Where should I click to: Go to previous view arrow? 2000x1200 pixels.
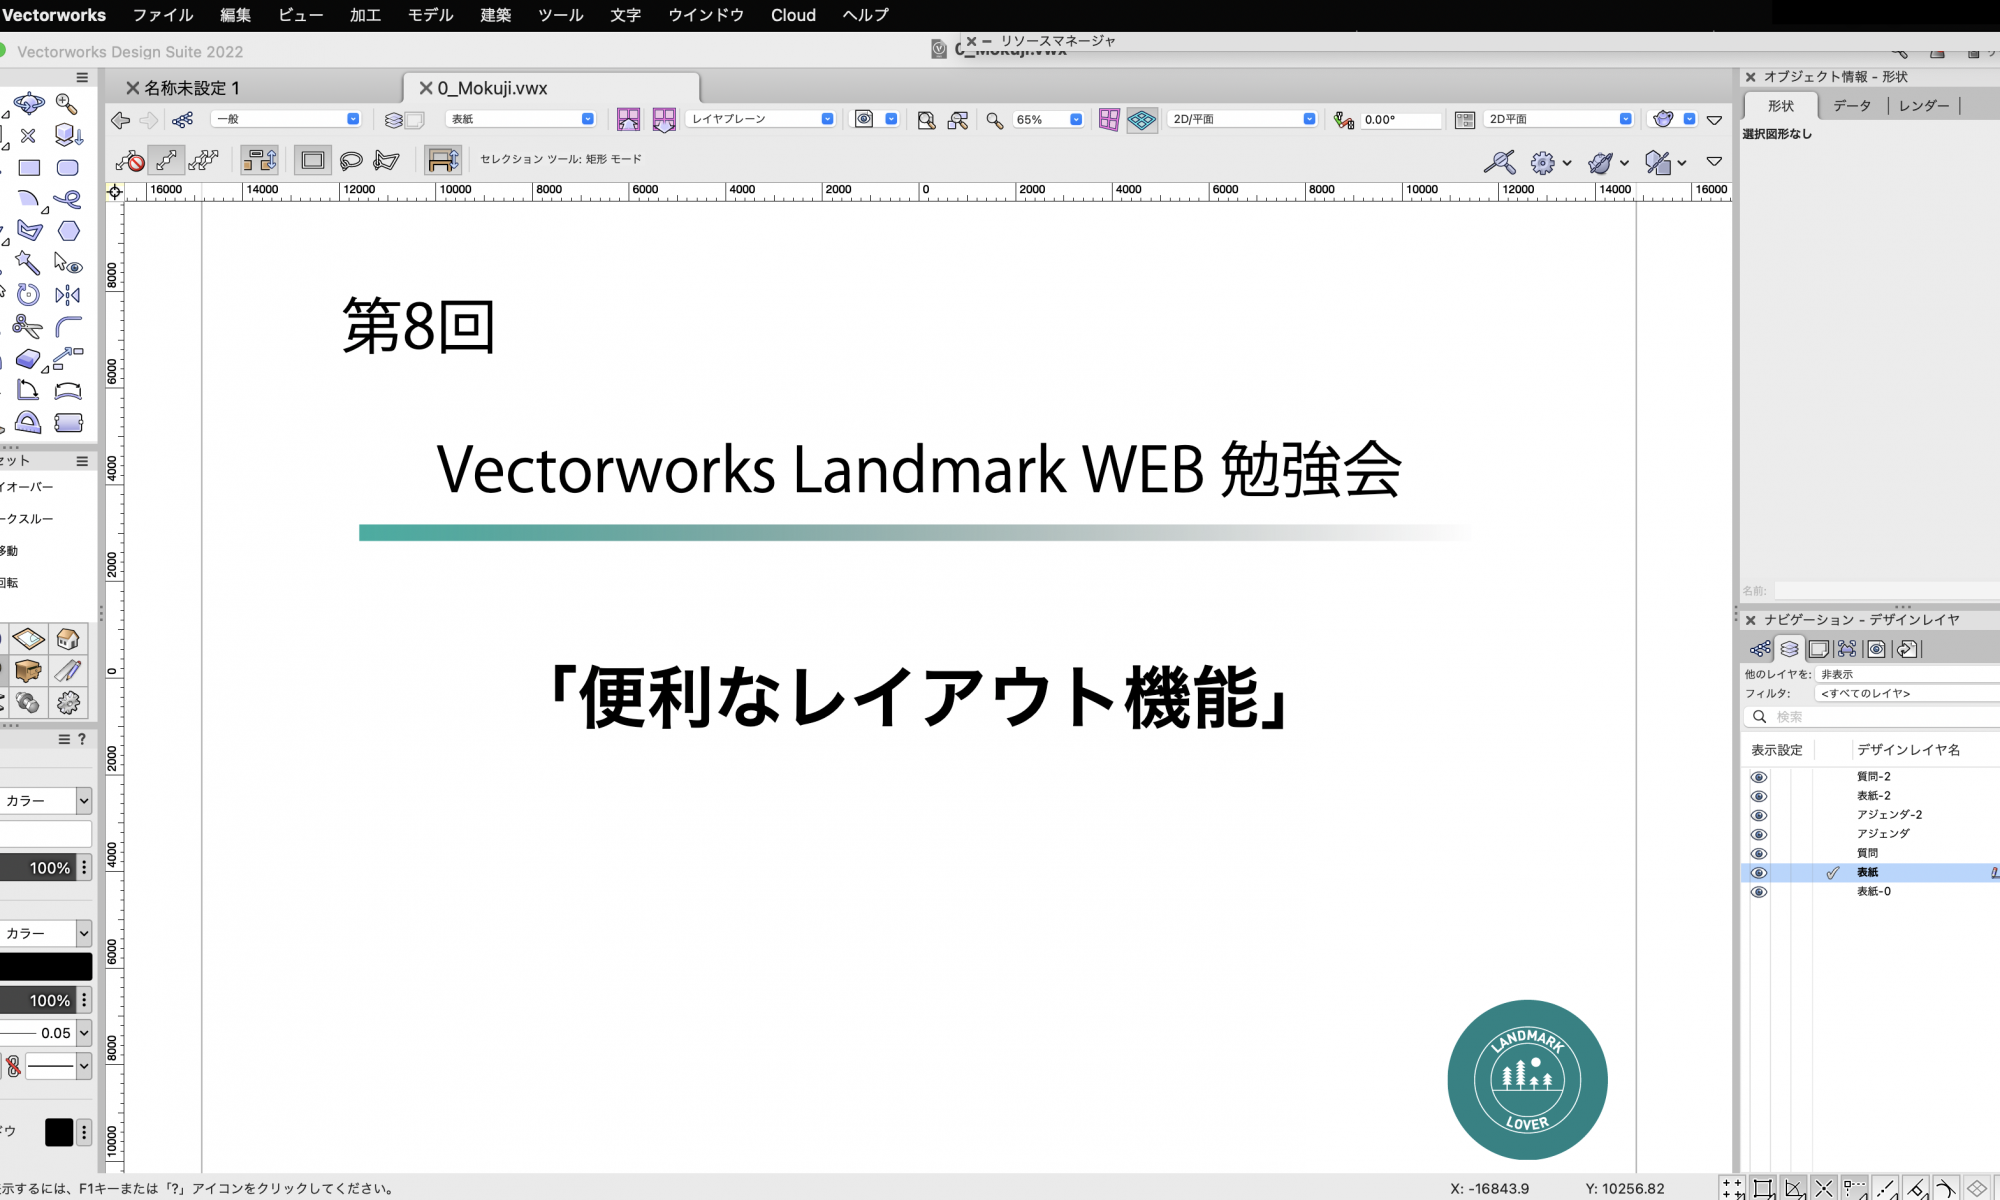click(120, 120)
